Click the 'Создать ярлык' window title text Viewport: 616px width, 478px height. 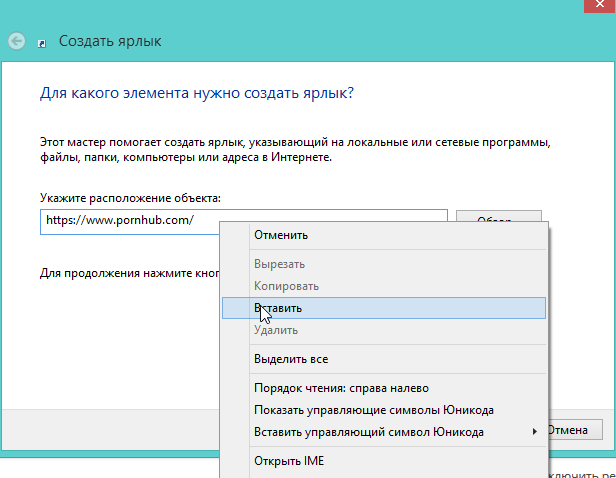[x=110, y=42]
